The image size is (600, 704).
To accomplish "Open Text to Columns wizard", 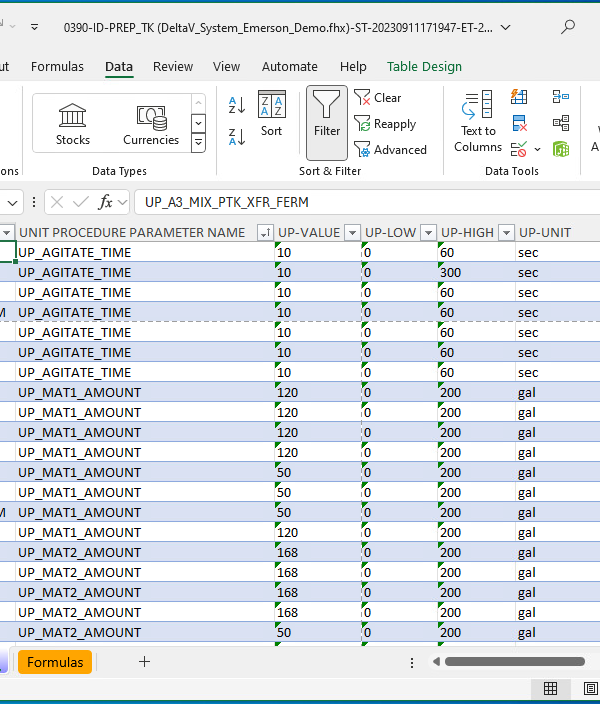I will point(477,121).
